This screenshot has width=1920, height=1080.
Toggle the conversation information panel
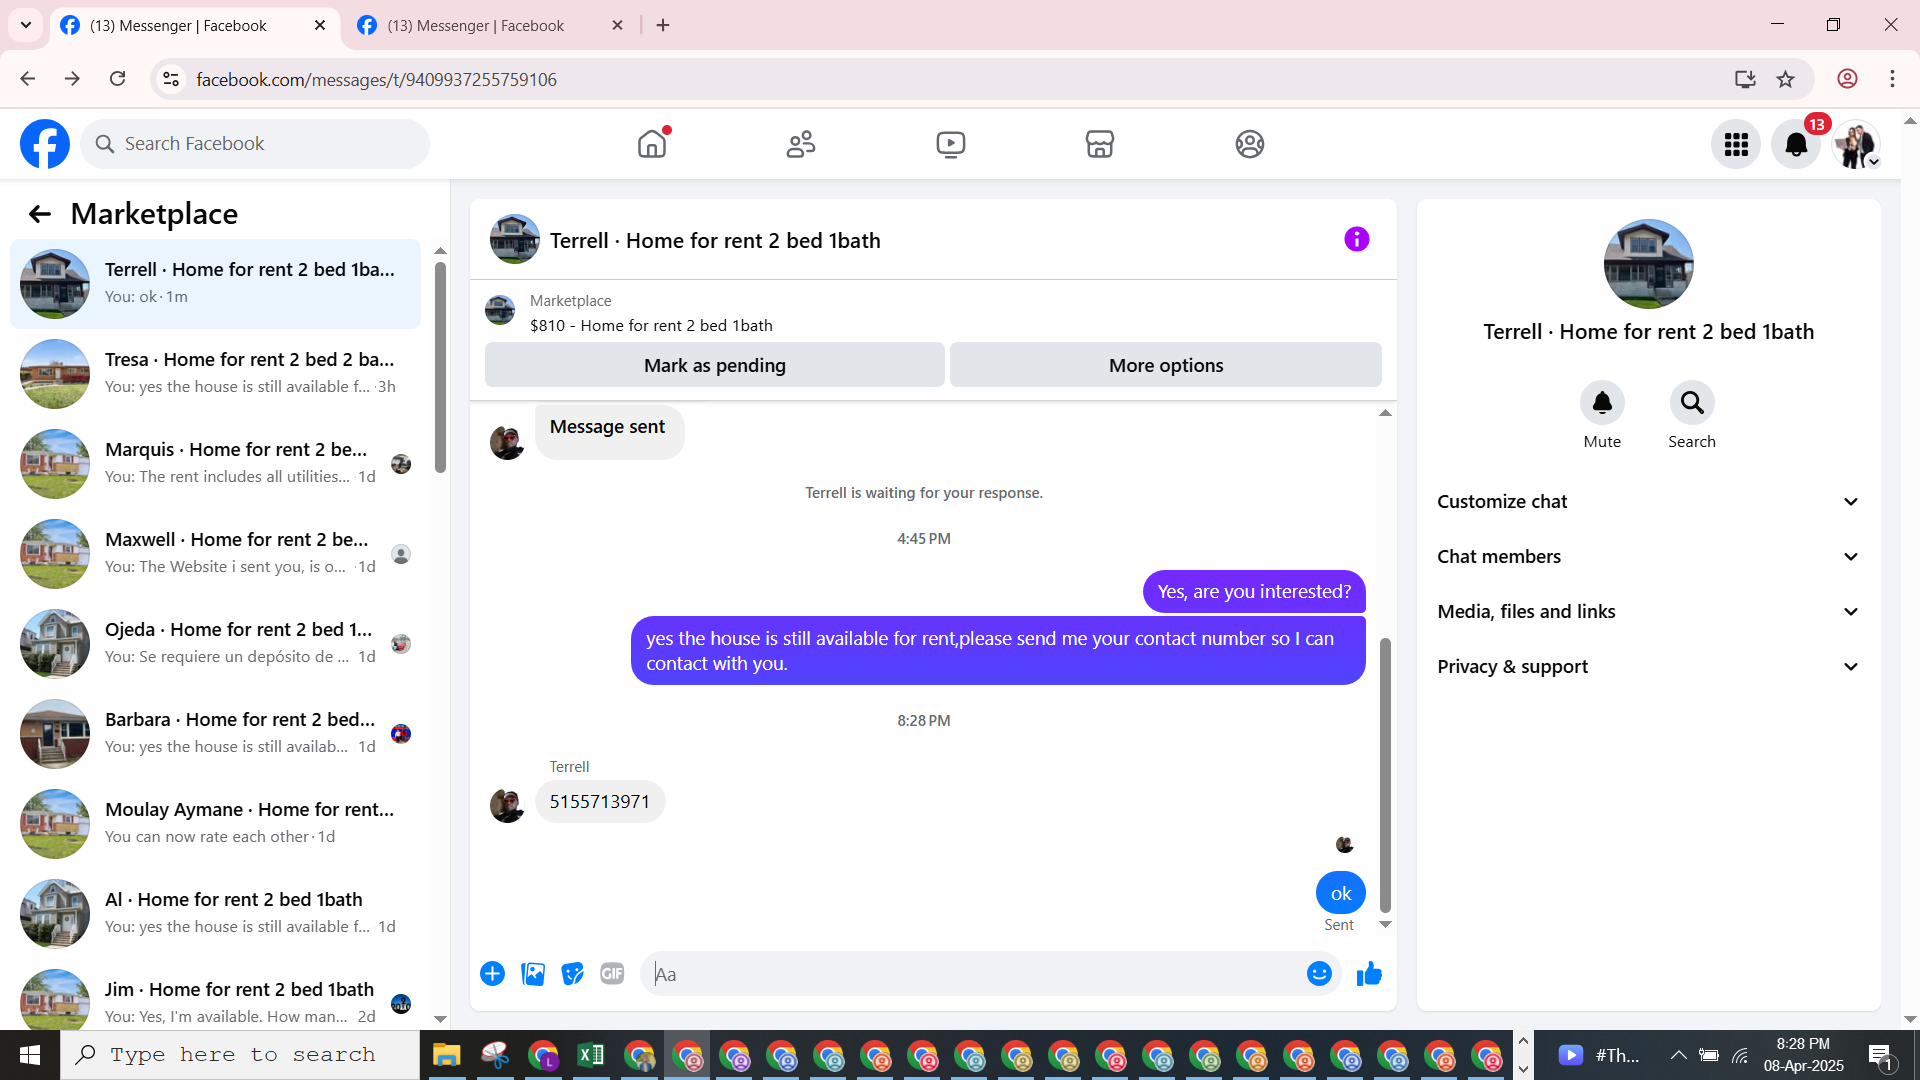(1356, 239)
